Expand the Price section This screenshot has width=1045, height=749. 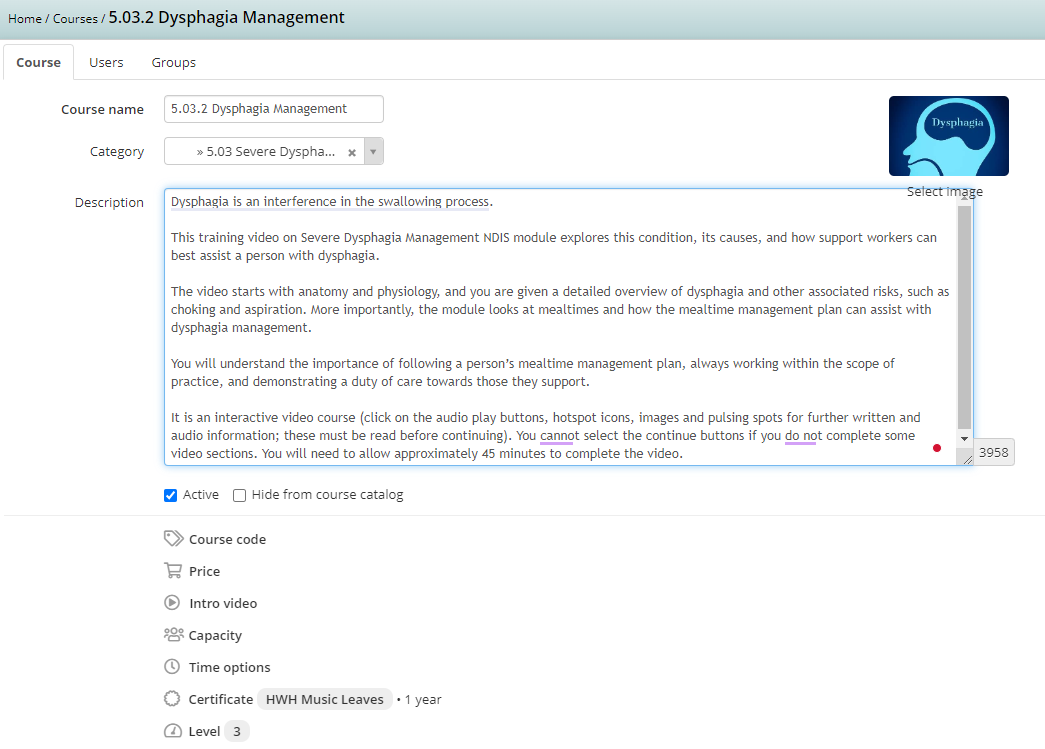[205, 571]
